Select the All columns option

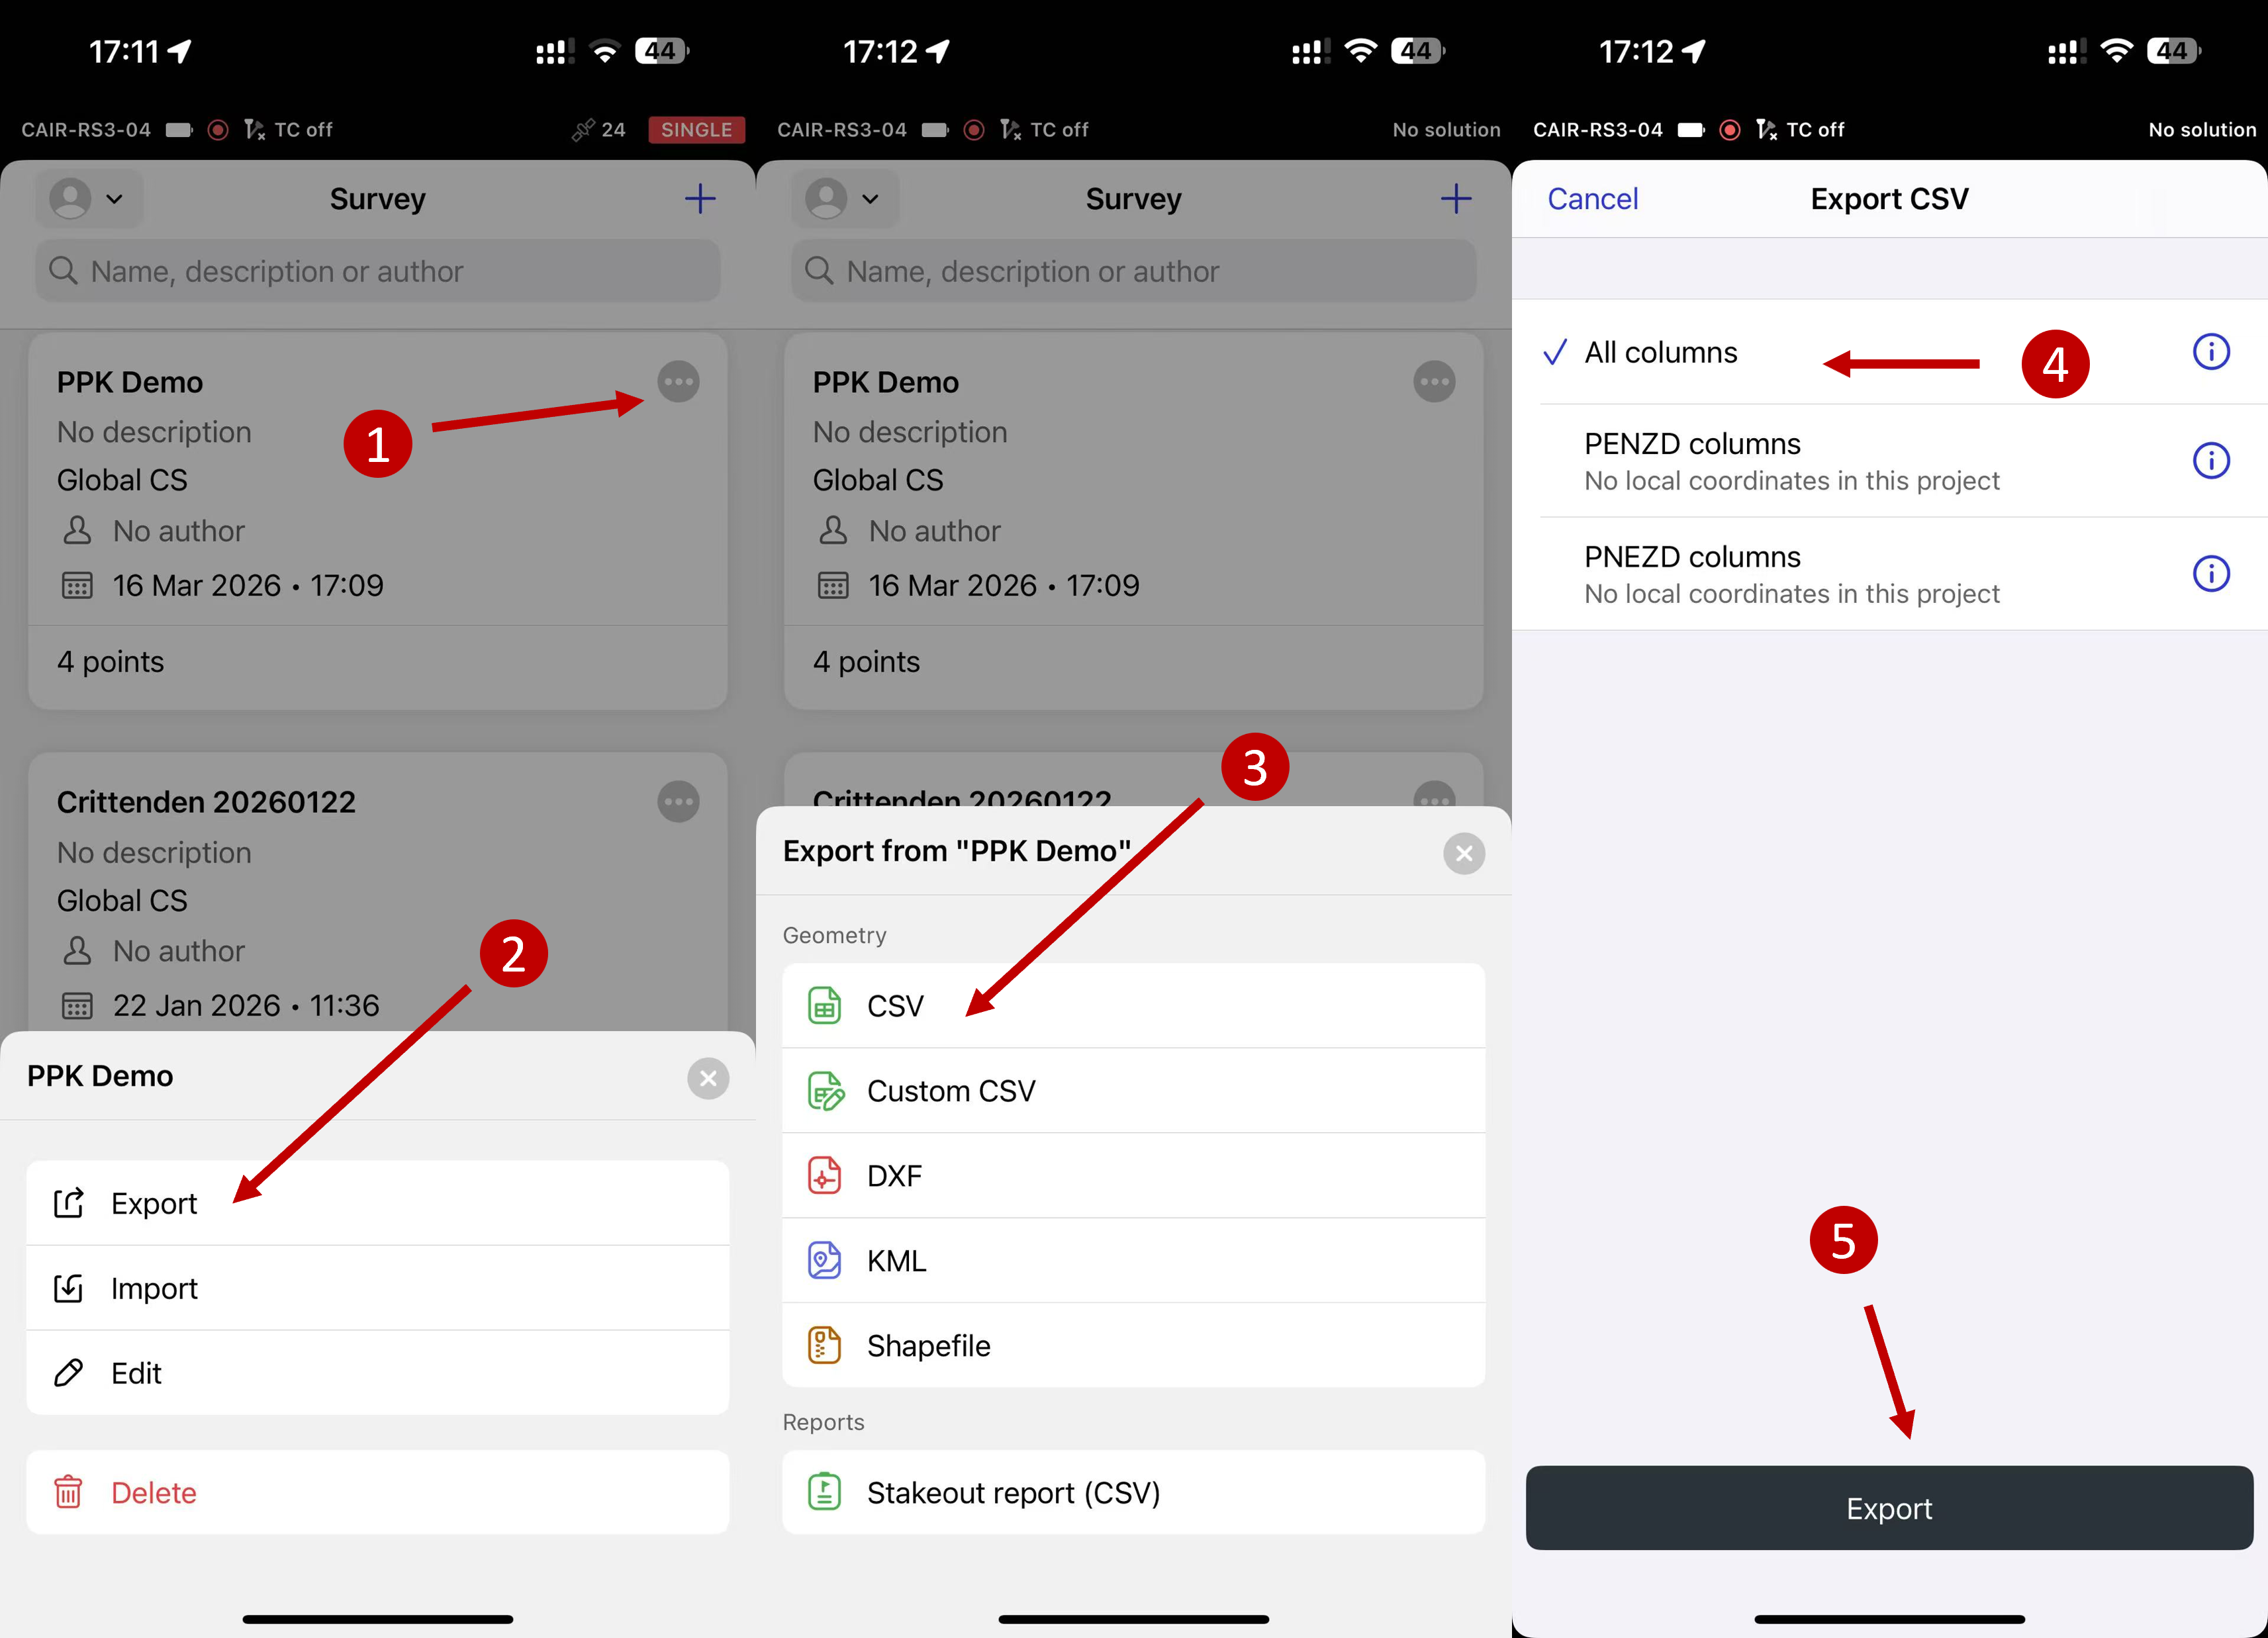[1660, 352]
